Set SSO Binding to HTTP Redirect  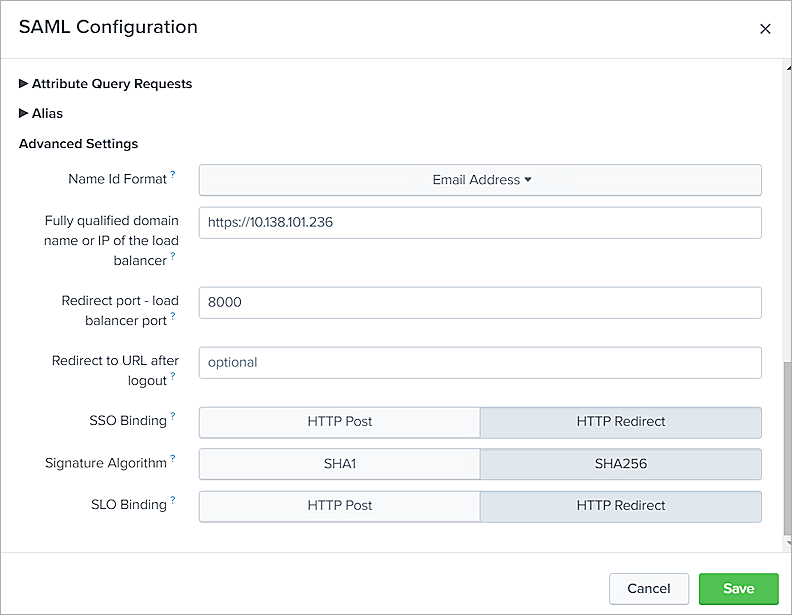point(621,422)
